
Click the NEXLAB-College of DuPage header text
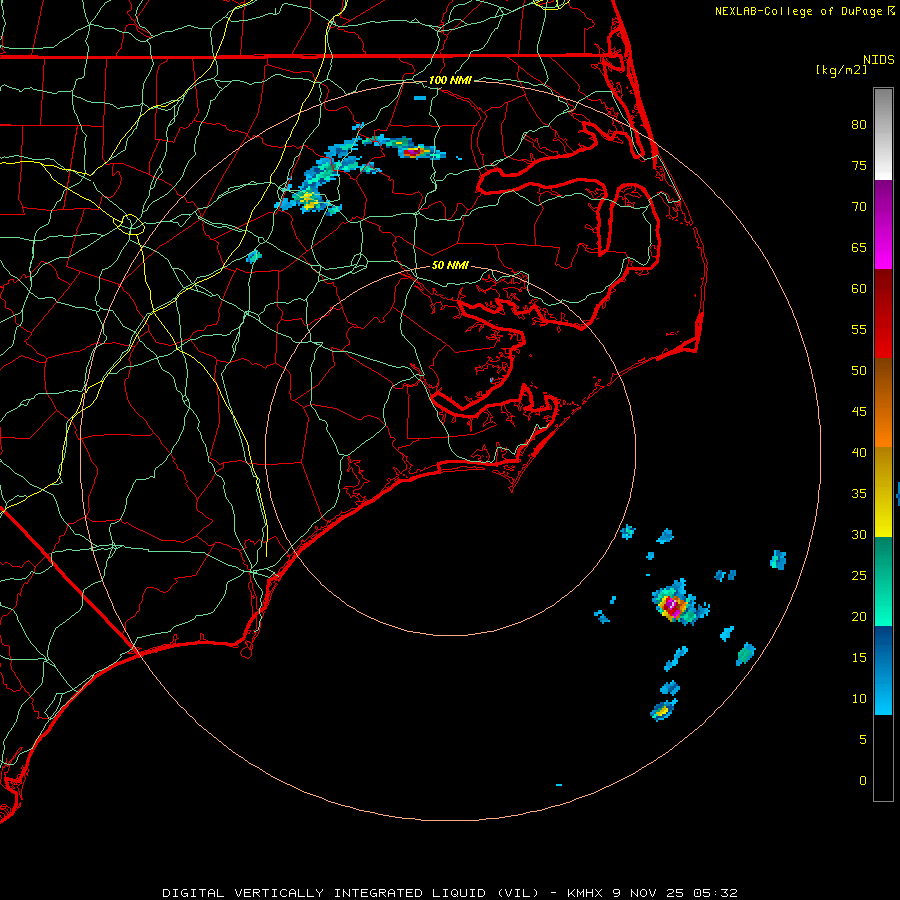799,11
